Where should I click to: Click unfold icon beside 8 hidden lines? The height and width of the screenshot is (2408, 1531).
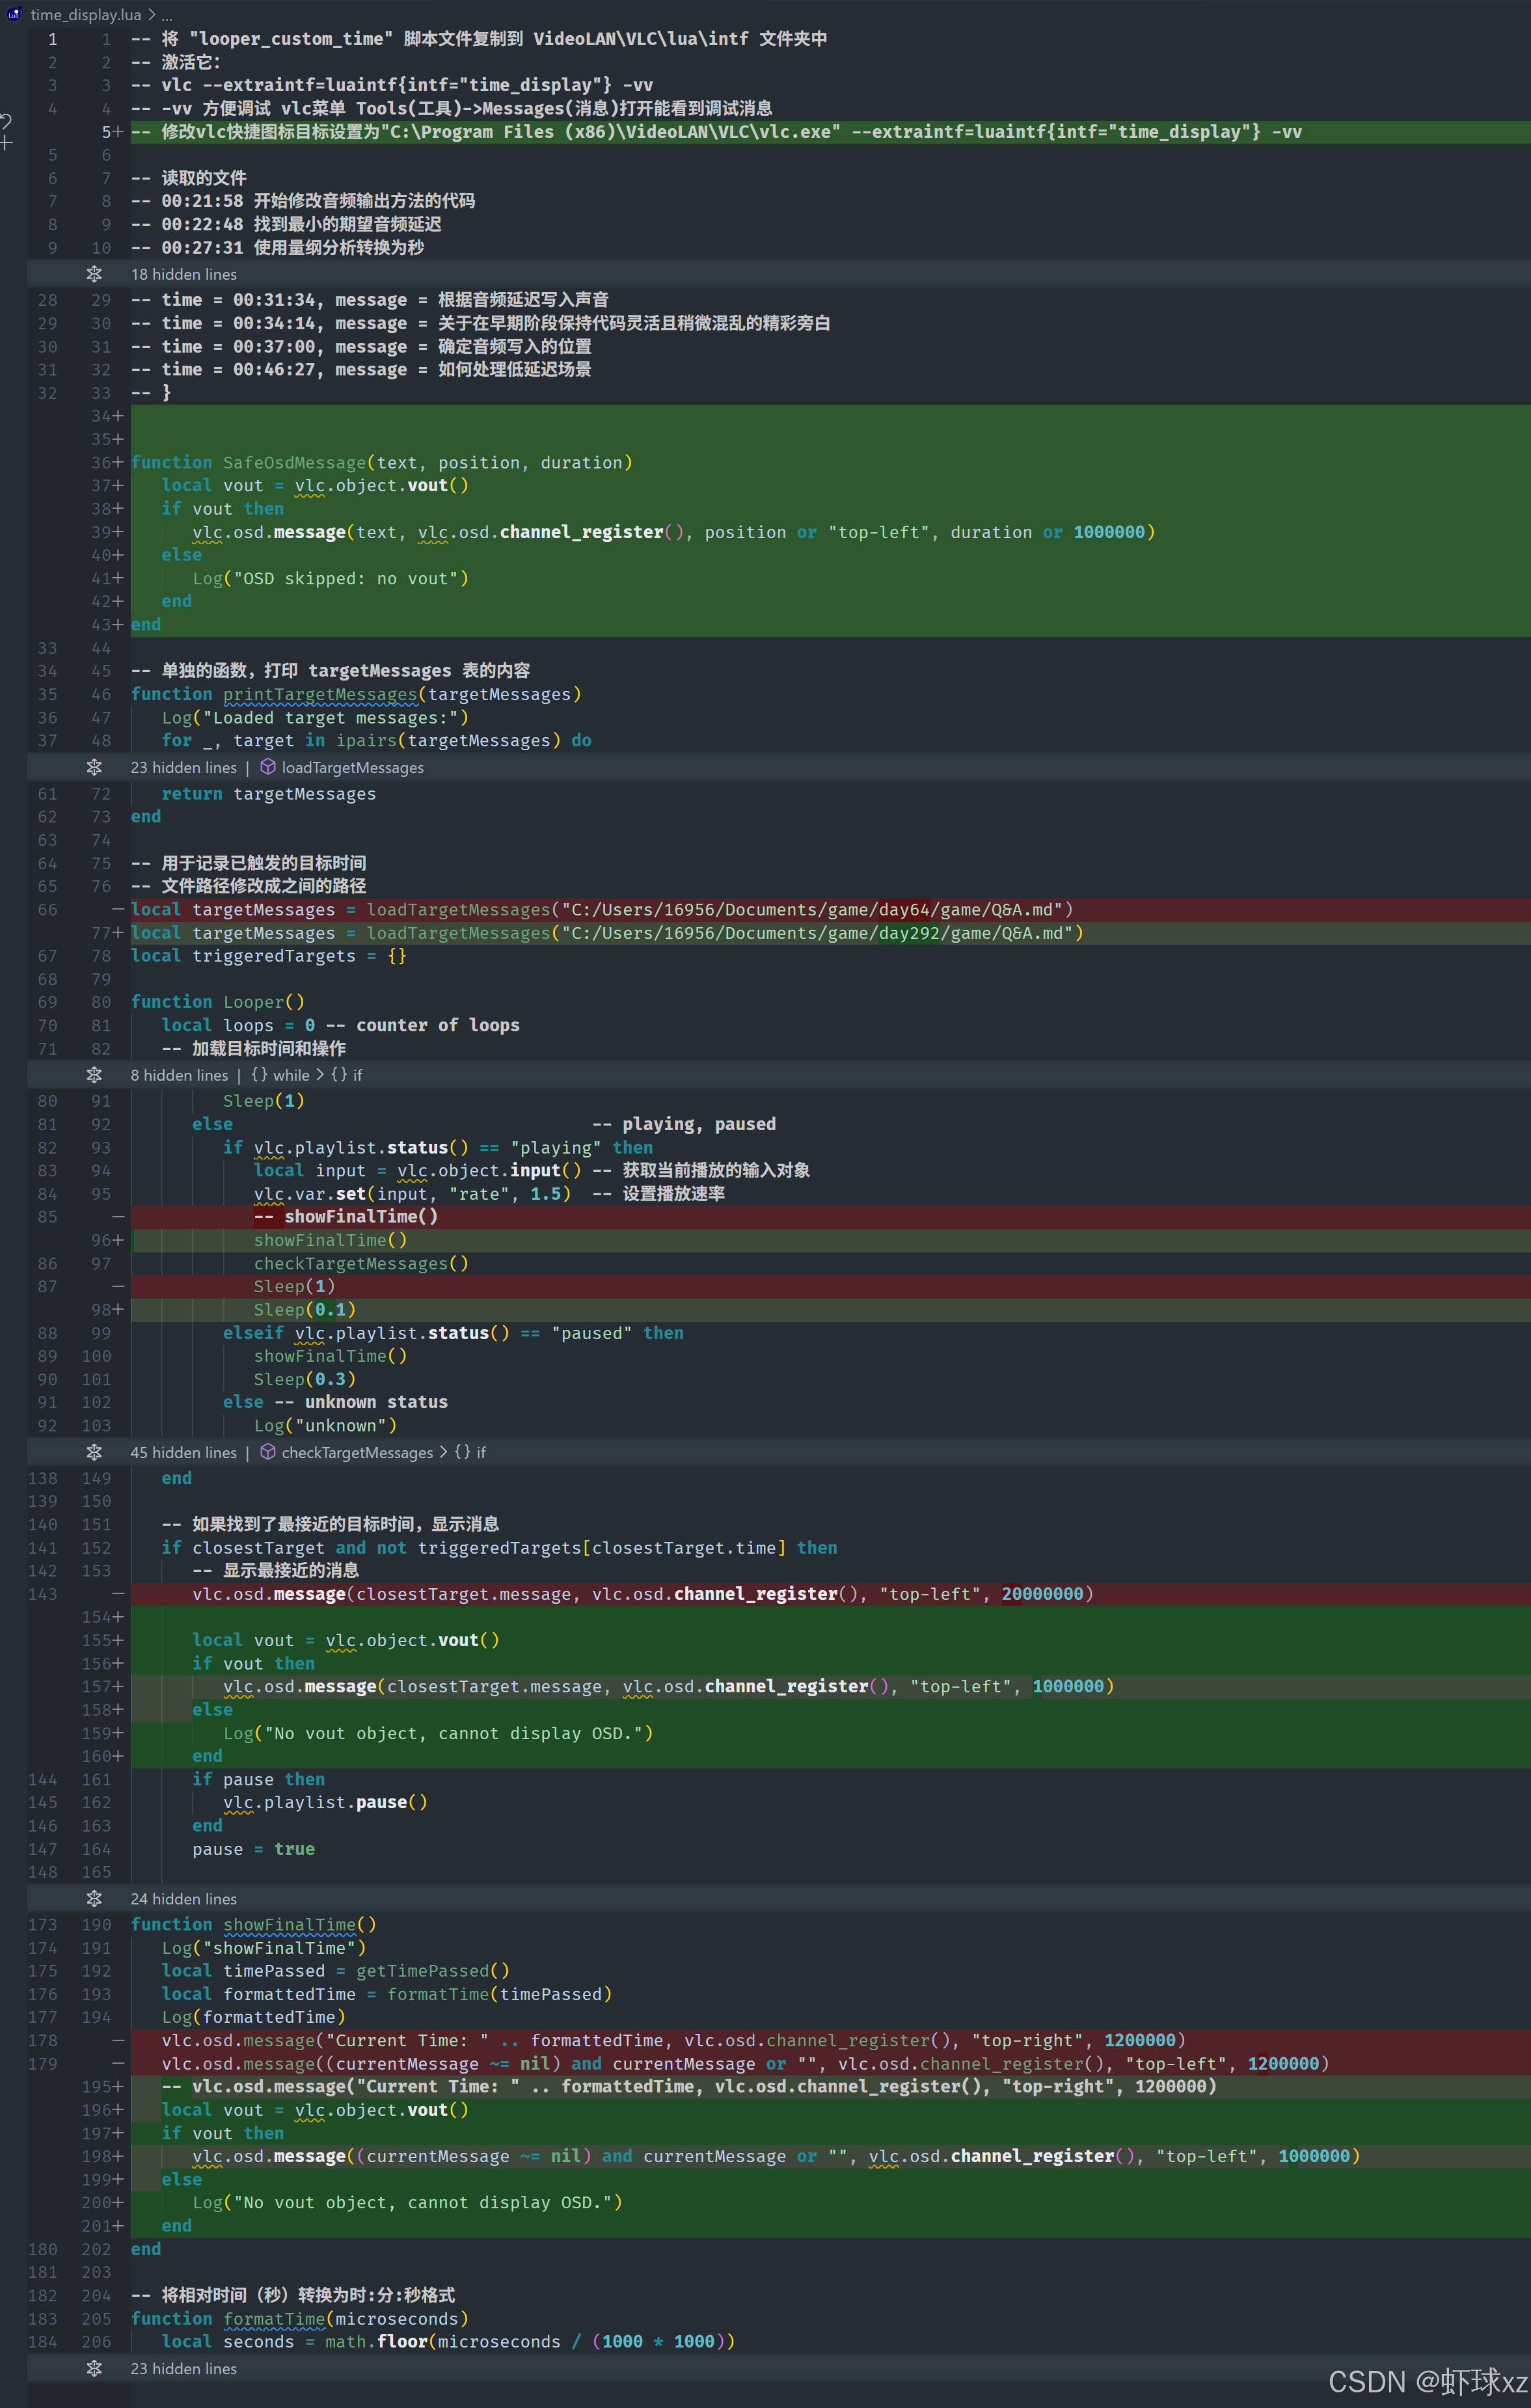tap(94, 1075)
